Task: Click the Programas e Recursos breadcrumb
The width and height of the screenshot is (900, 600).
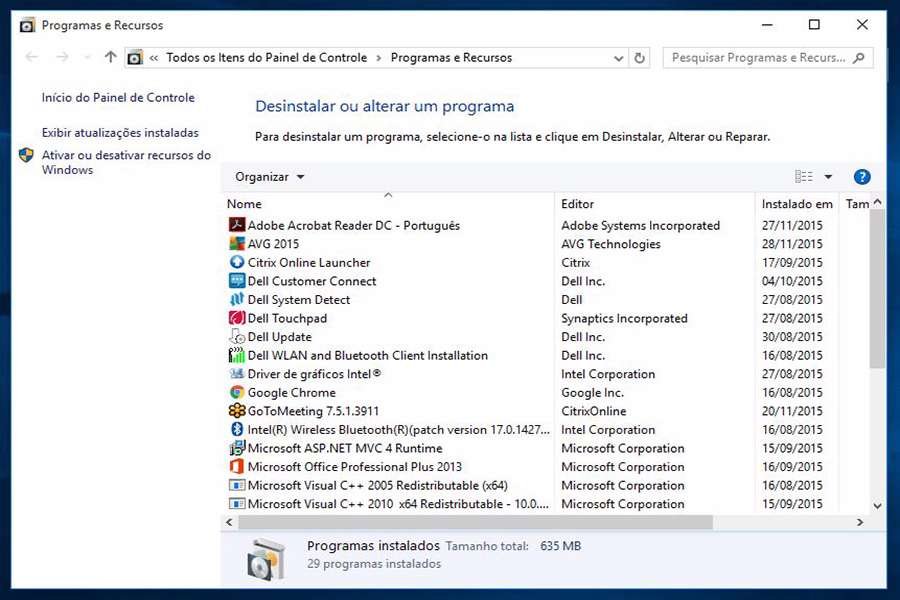Action: point(451,57)
